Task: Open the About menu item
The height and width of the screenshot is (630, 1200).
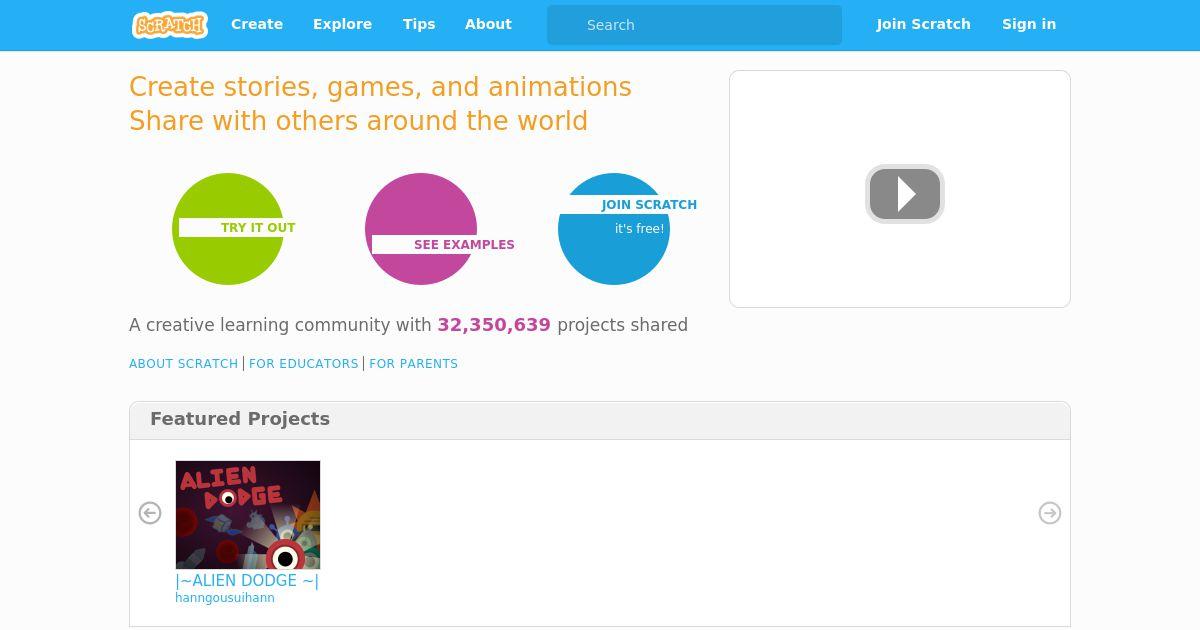Action: pyautogui.click(x=488, y=24)
